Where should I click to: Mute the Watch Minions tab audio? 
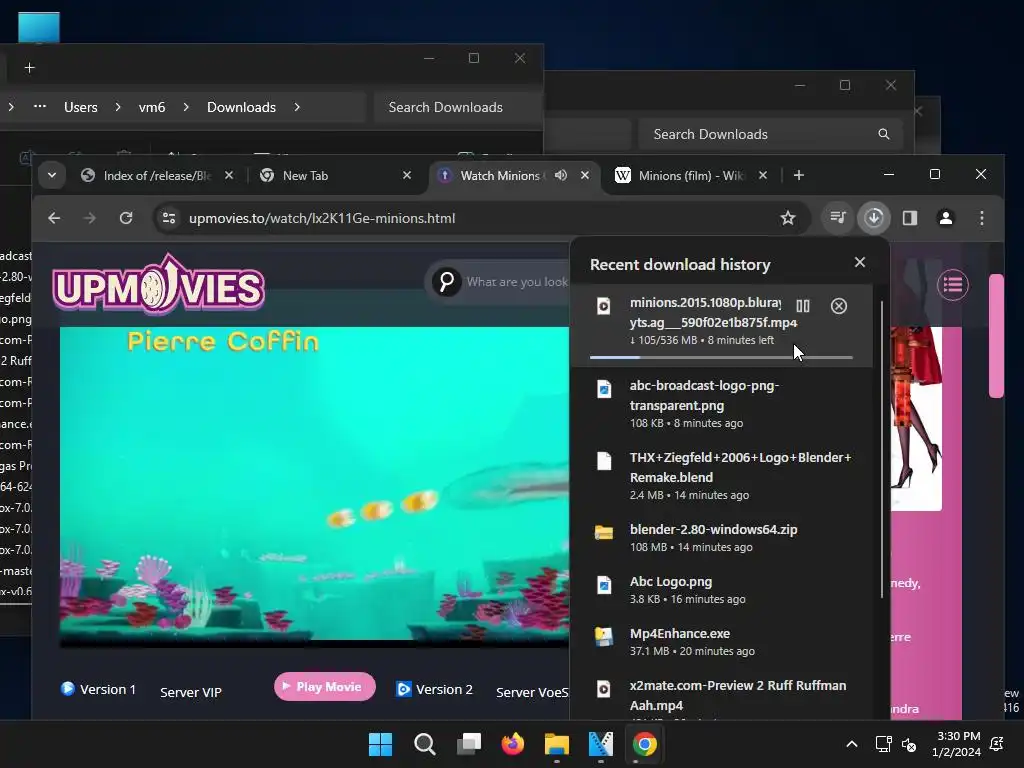pos(560,175)
